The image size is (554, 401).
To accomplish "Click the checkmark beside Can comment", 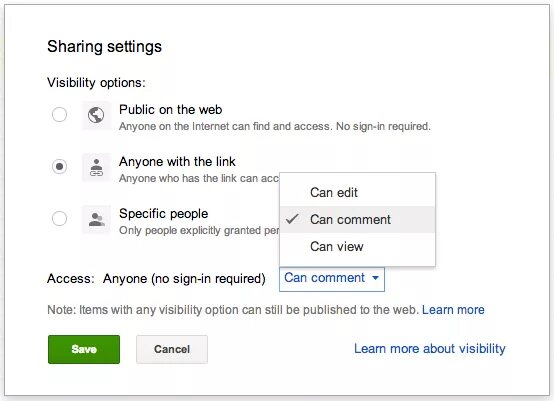I will (292, 219).
